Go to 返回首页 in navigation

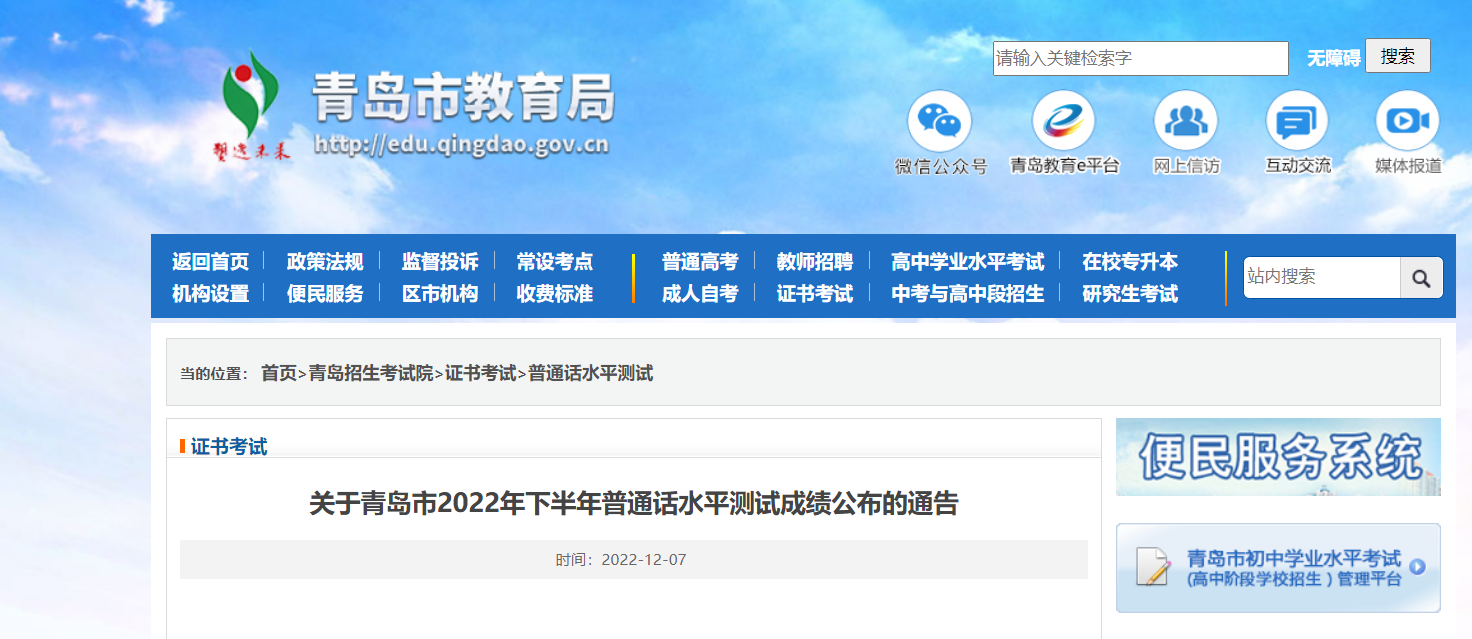click(x=210, y=262)
